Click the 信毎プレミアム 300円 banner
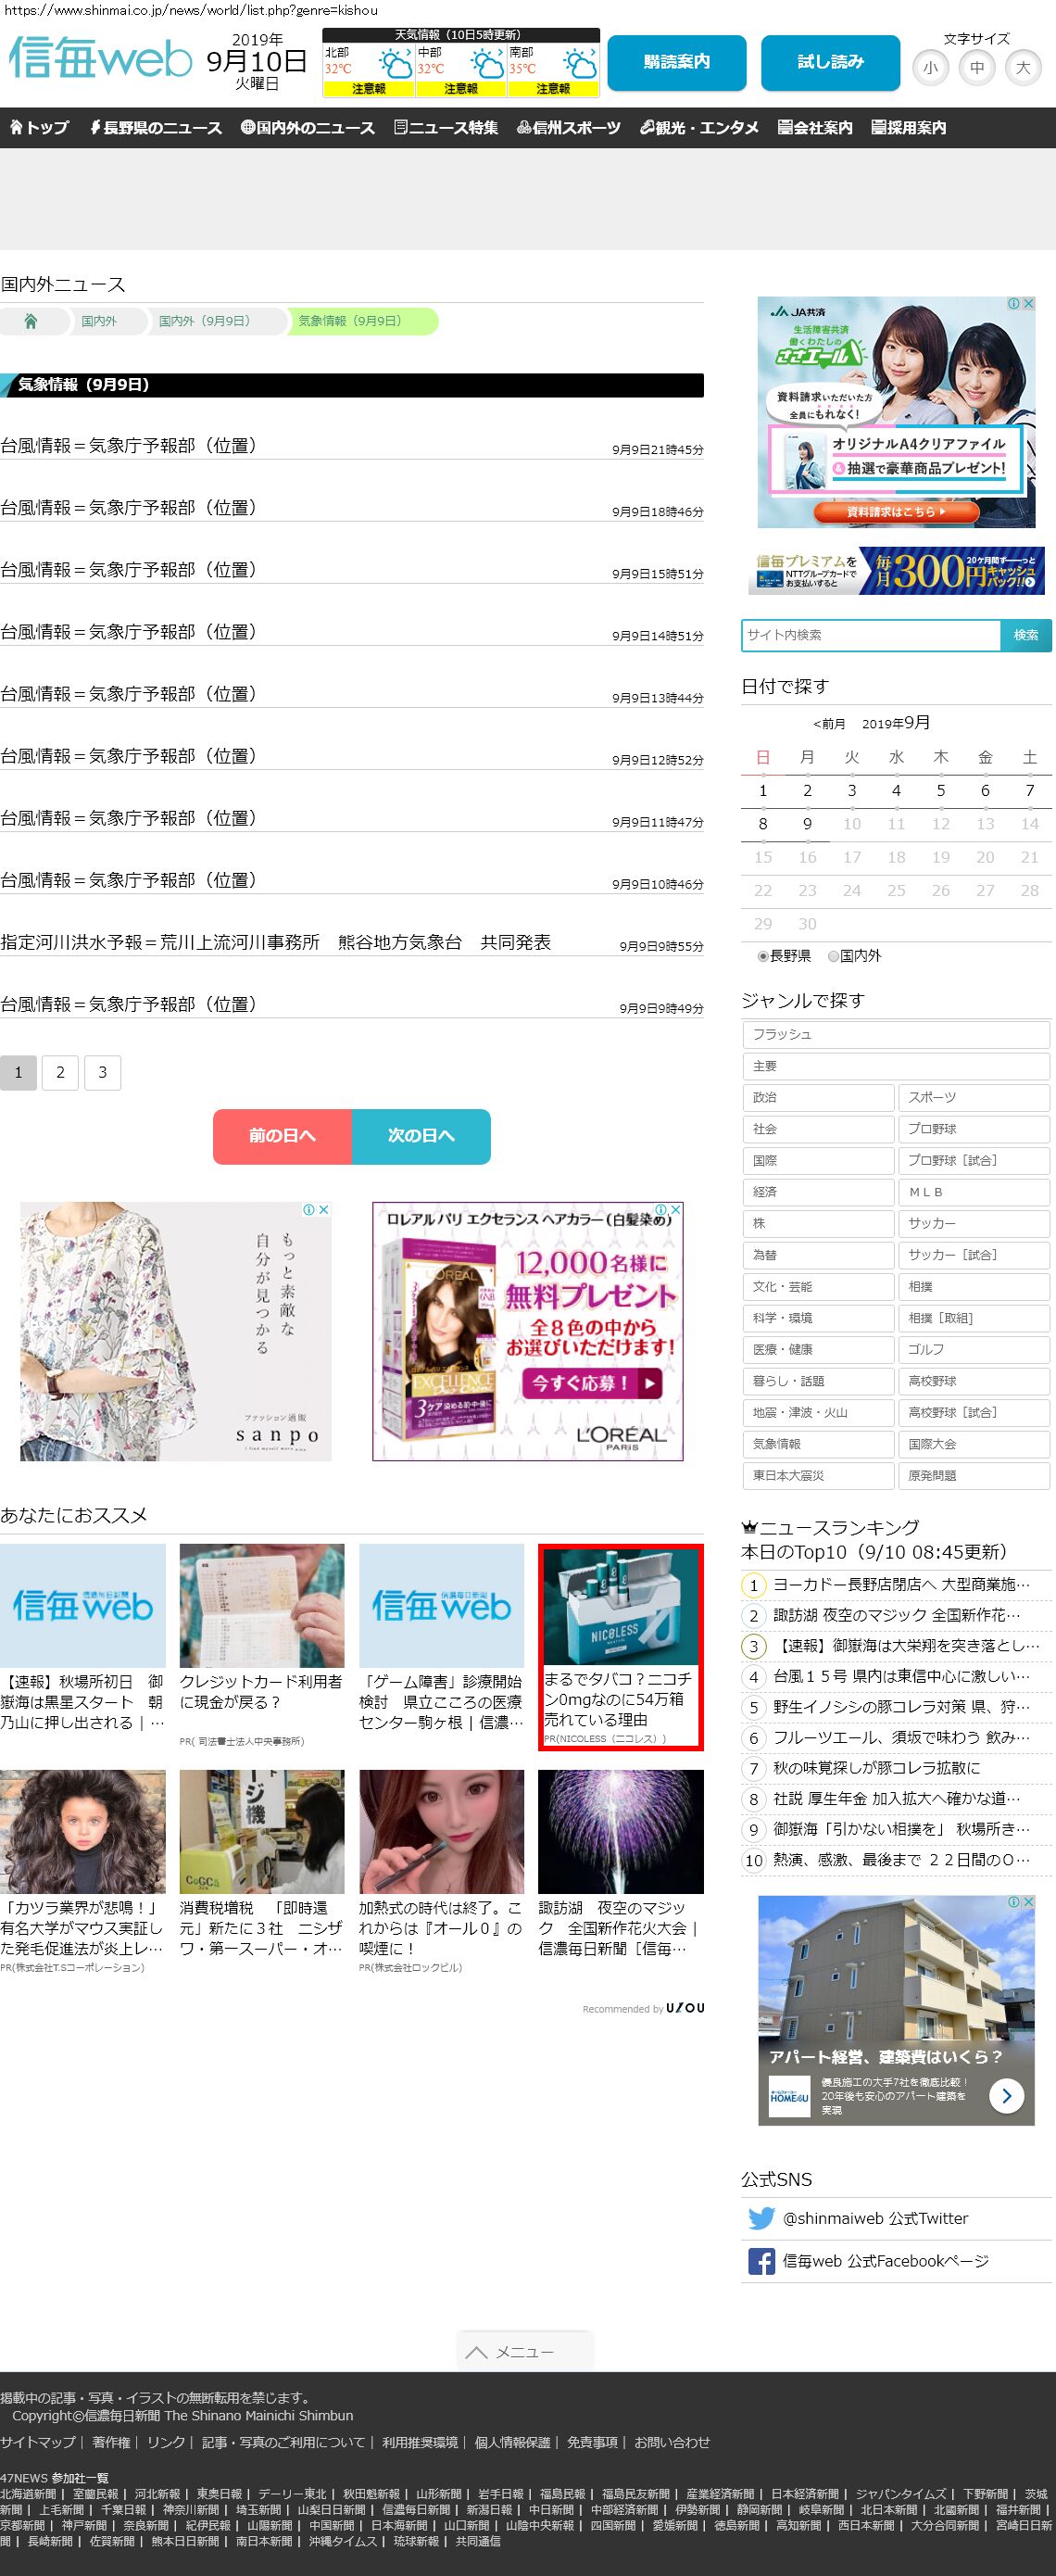Viewport: 1056px width, 2576px height. pos(897,571)
